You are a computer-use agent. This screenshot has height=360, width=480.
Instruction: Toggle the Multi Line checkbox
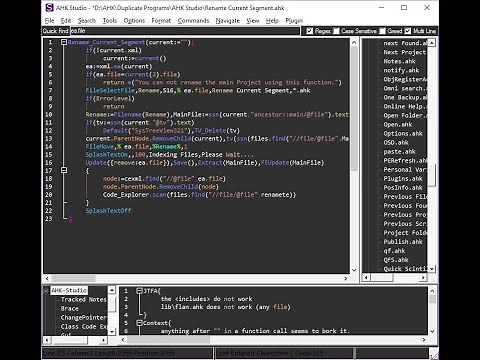[408, 31]
